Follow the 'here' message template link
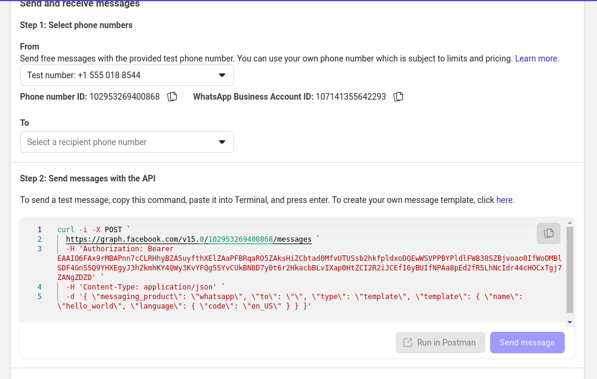 pyautogui.click(x=505, y=200)
